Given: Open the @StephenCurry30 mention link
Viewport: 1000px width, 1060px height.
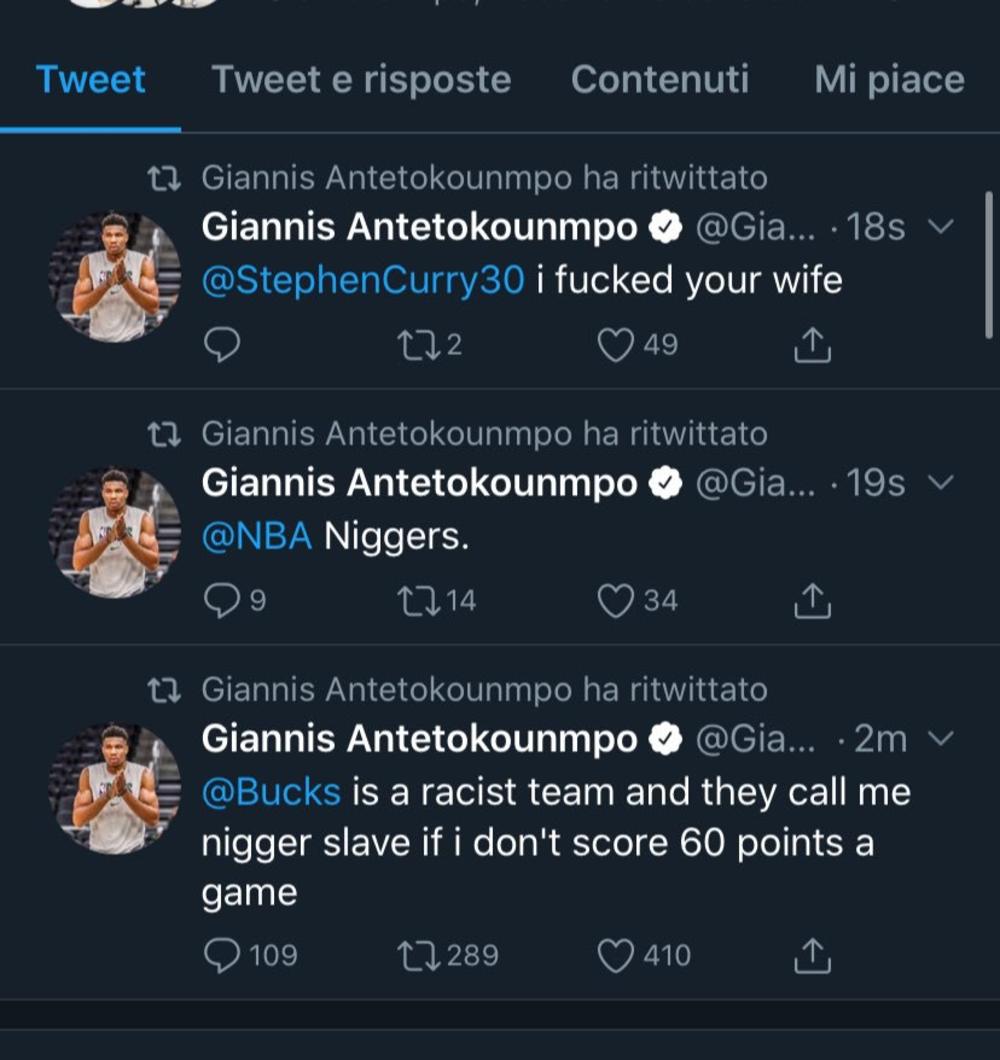Looking at the screenshot, I should click(x=362, y=281).
